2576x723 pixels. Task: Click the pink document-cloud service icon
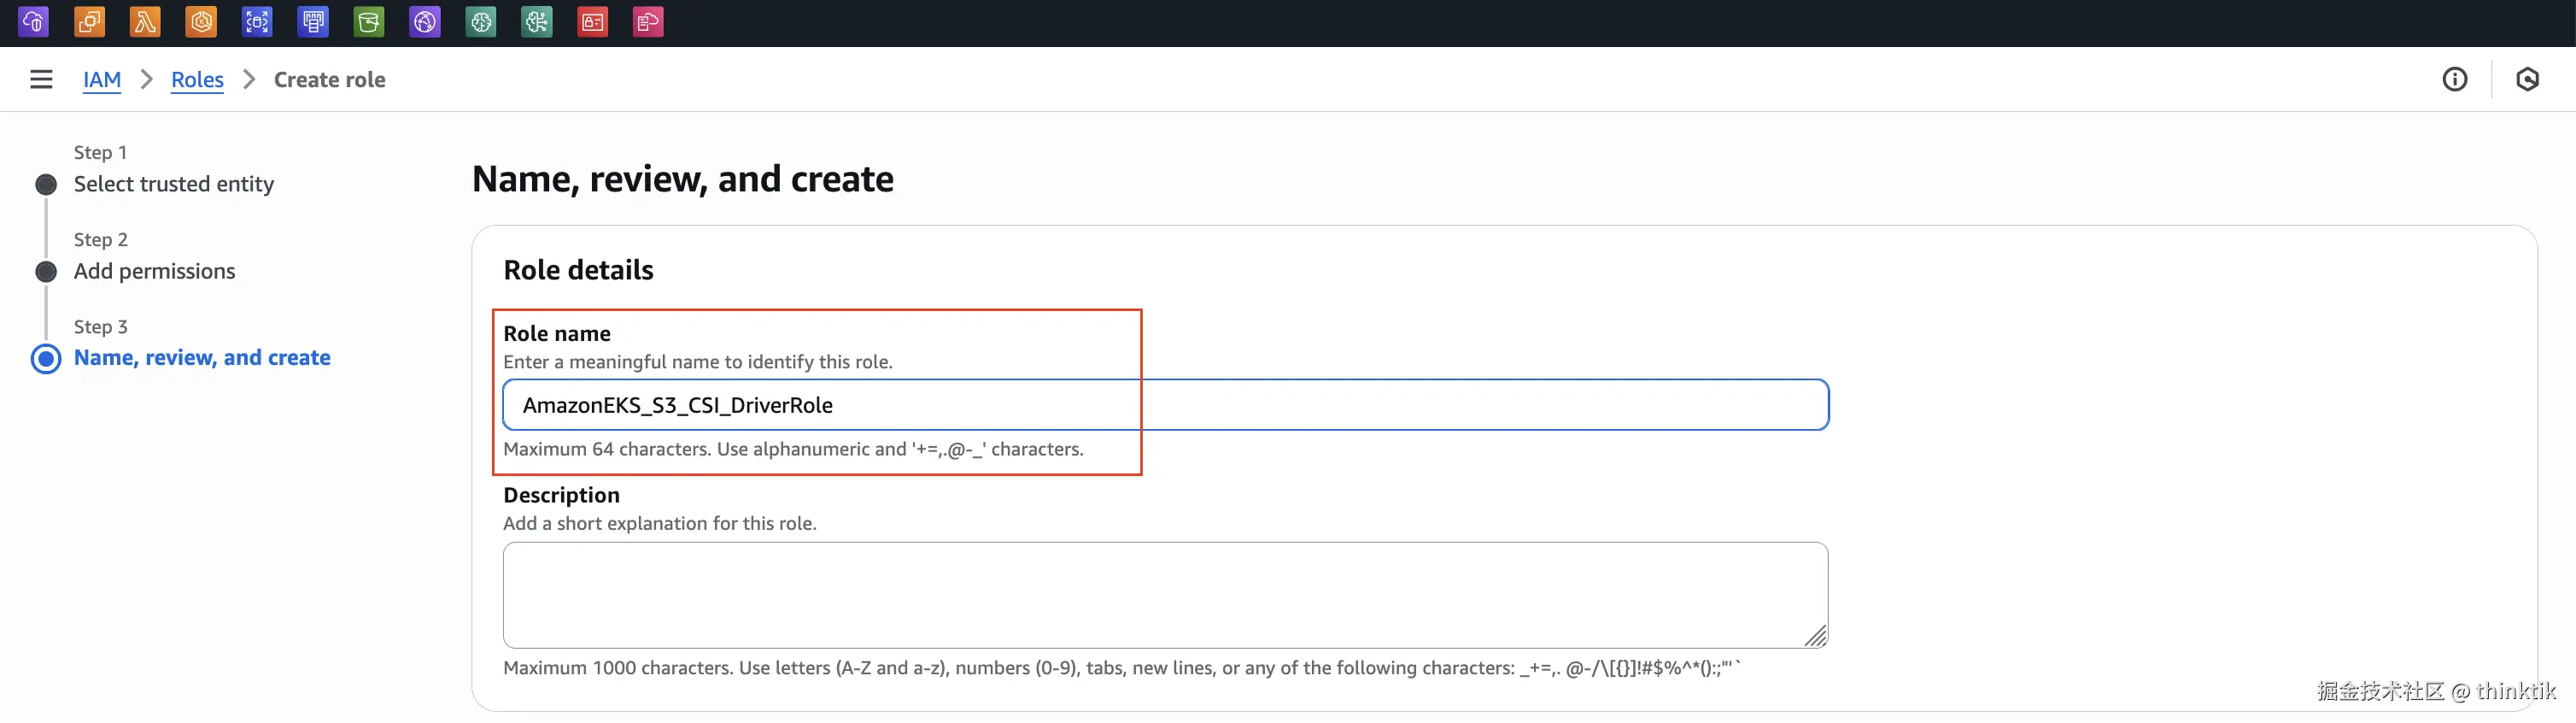coord(648,21)
